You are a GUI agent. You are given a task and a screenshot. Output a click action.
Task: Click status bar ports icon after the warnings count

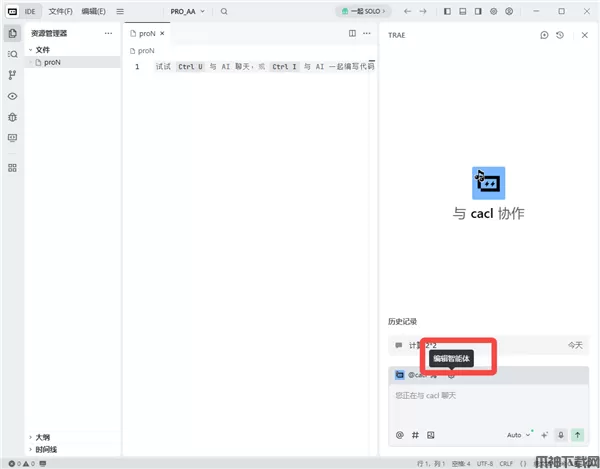43,464
